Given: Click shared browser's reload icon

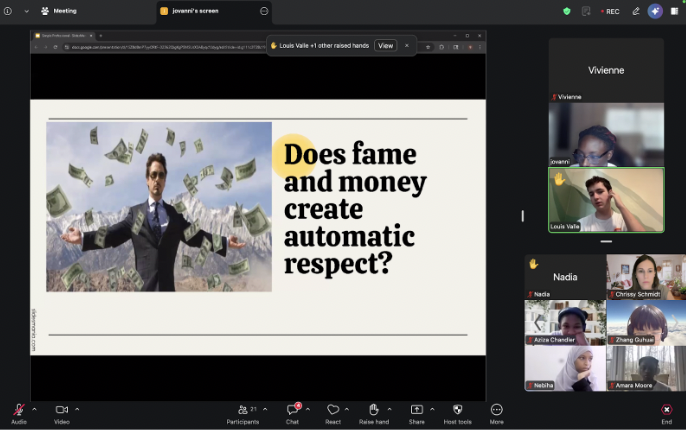Looking at the screenshot, I should pos(55,47).
